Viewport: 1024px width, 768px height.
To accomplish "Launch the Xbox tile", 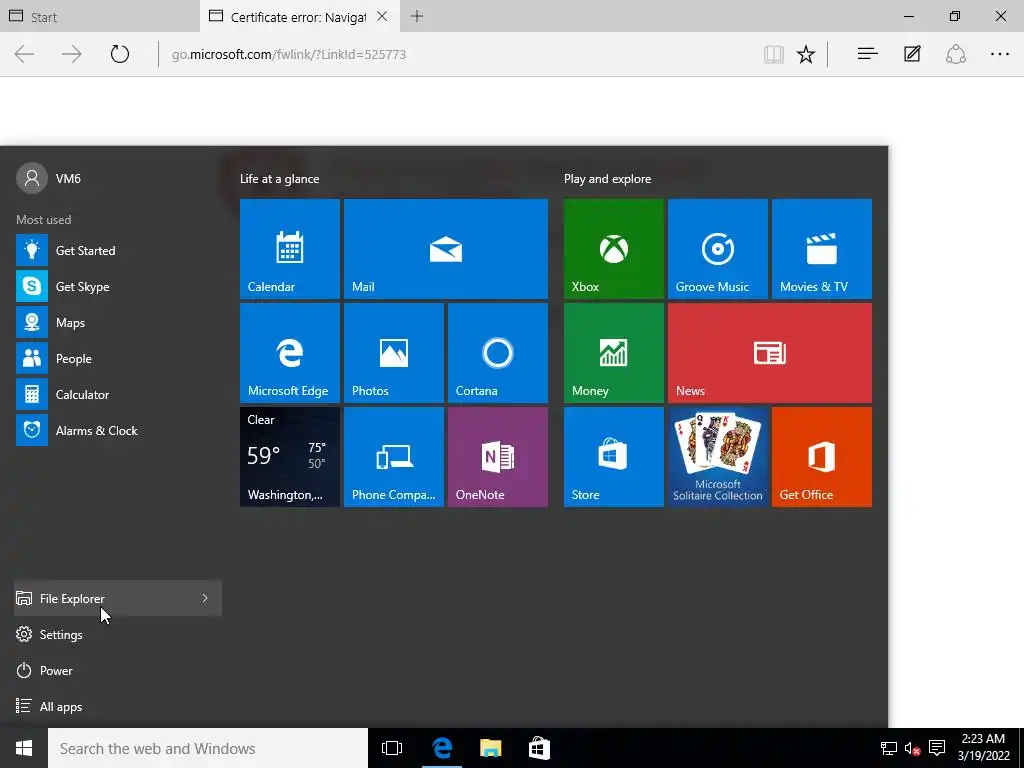I will coord(614,249).
